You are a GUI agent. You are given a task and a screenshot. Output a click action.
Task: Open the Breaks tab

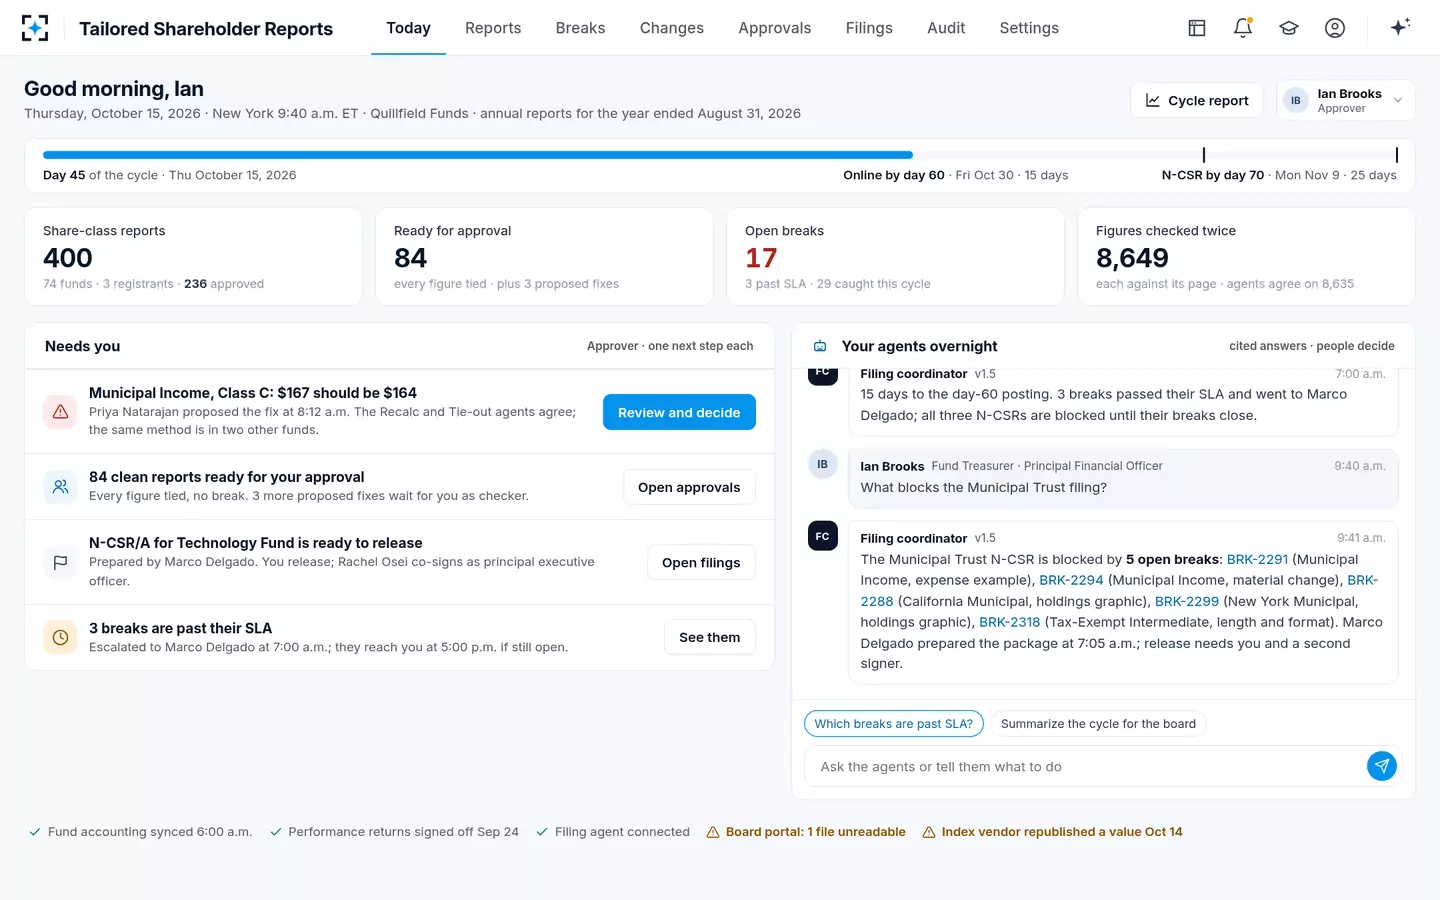pos(580,28)
